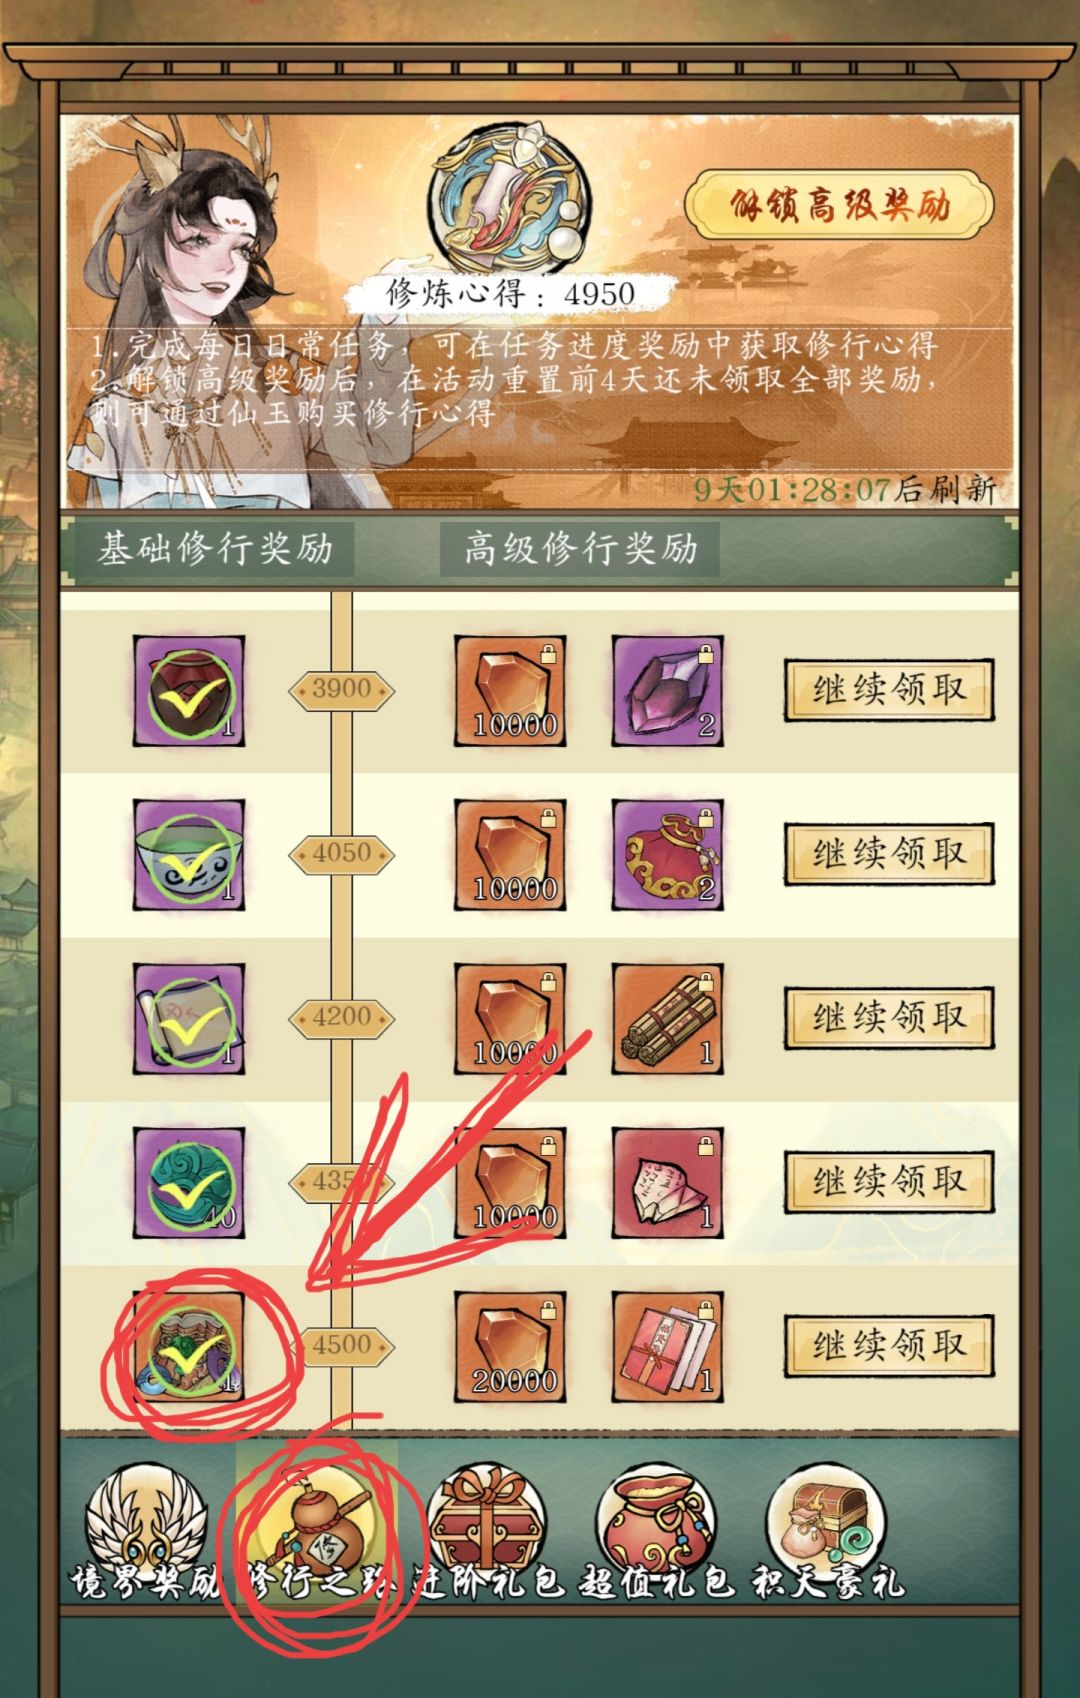Image resolution: width=1080 pixels, height=1698 pixels.
Task: Tap the bamboo scroll bundle reward in 4200 row
Action: (x=667, y=1018)
